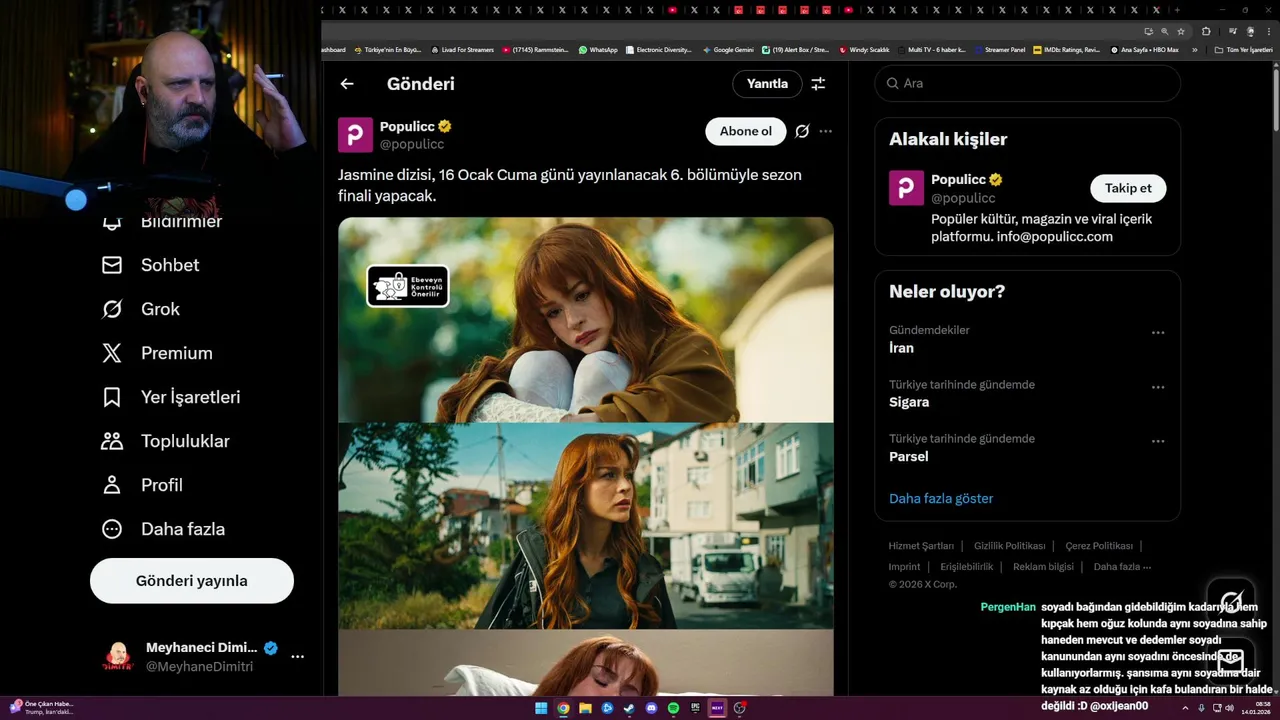The height and width of the screenshot is (720, 1280).
Task: Click the X Premium icon in sidebar
Action: [x=112, y=353]
